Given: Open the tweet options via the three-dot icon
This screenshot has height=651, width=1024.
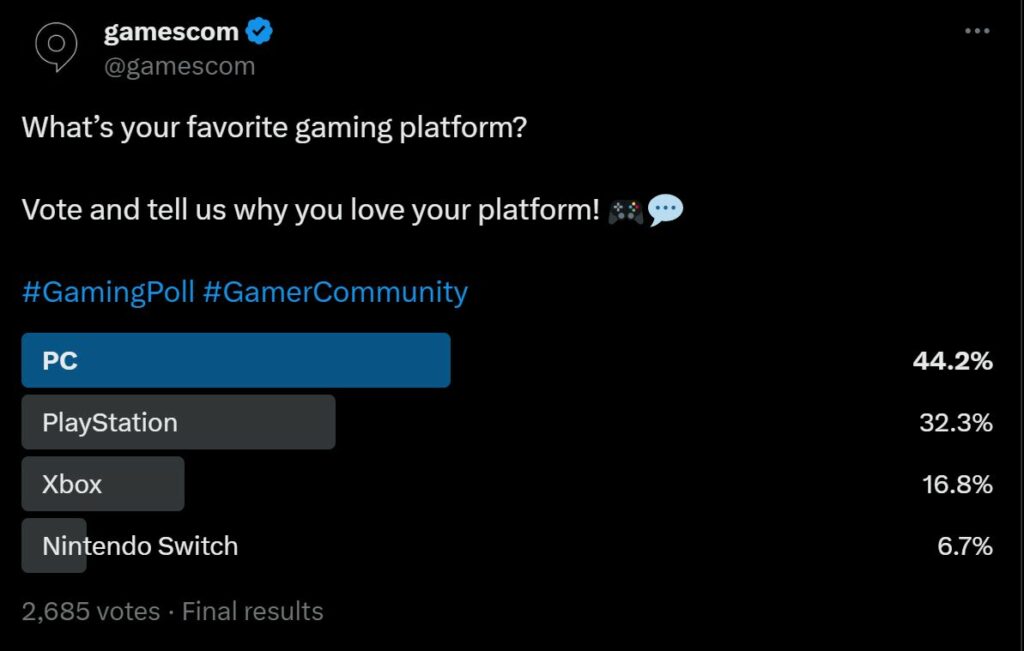Looking at the screenshot, I should click(976, 30).
